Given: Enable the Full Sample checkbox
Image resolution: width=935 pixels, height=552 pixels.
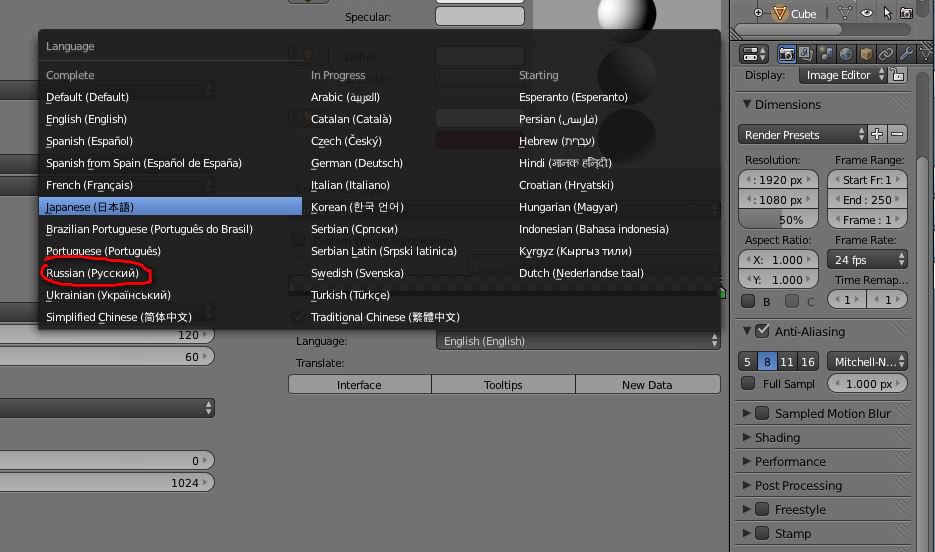Looking at the screenshot, I should tap(748, 384).
